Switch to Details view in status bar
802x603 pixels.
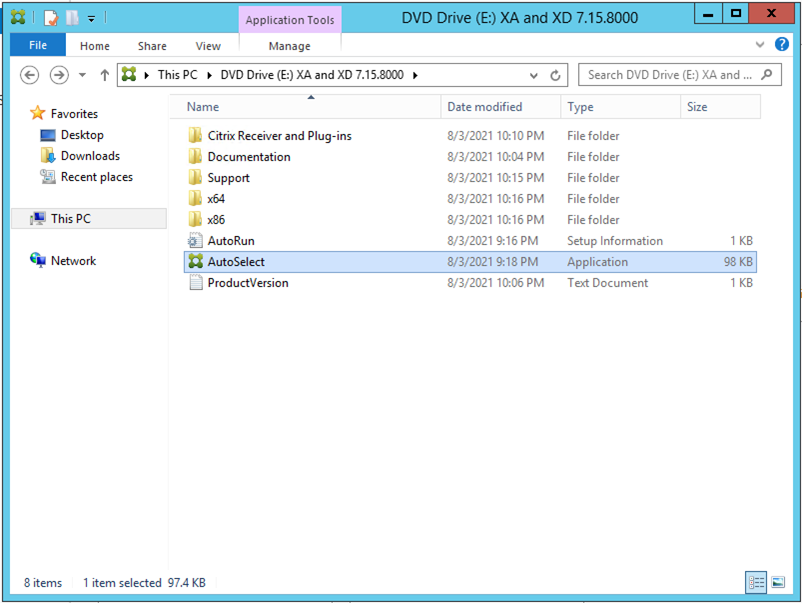756,582
